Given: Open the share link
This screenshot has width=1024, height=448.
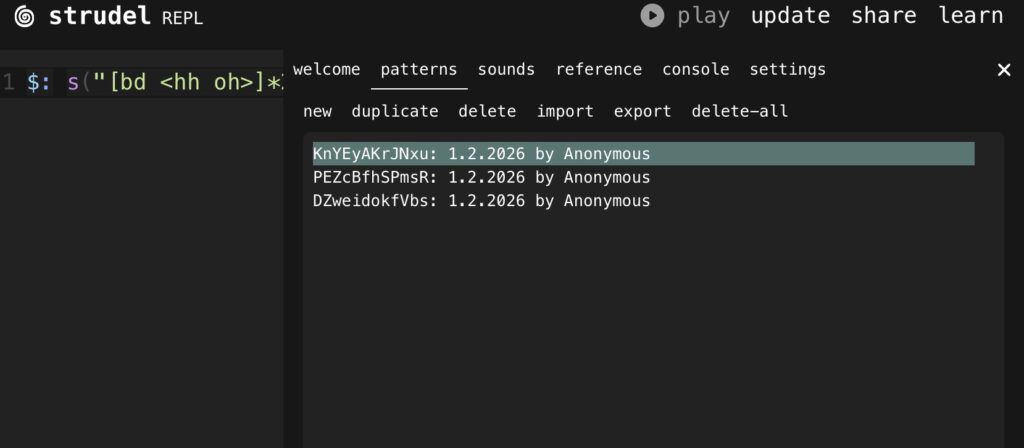Looking at the screenshot, I should (x=883, y=16).
